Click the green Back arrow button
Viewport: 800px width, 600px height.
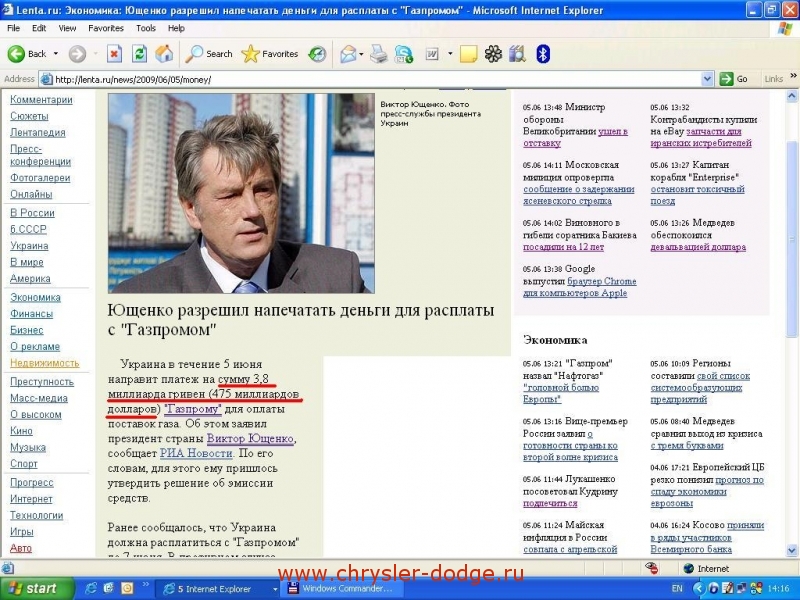[x=16, y=54]
